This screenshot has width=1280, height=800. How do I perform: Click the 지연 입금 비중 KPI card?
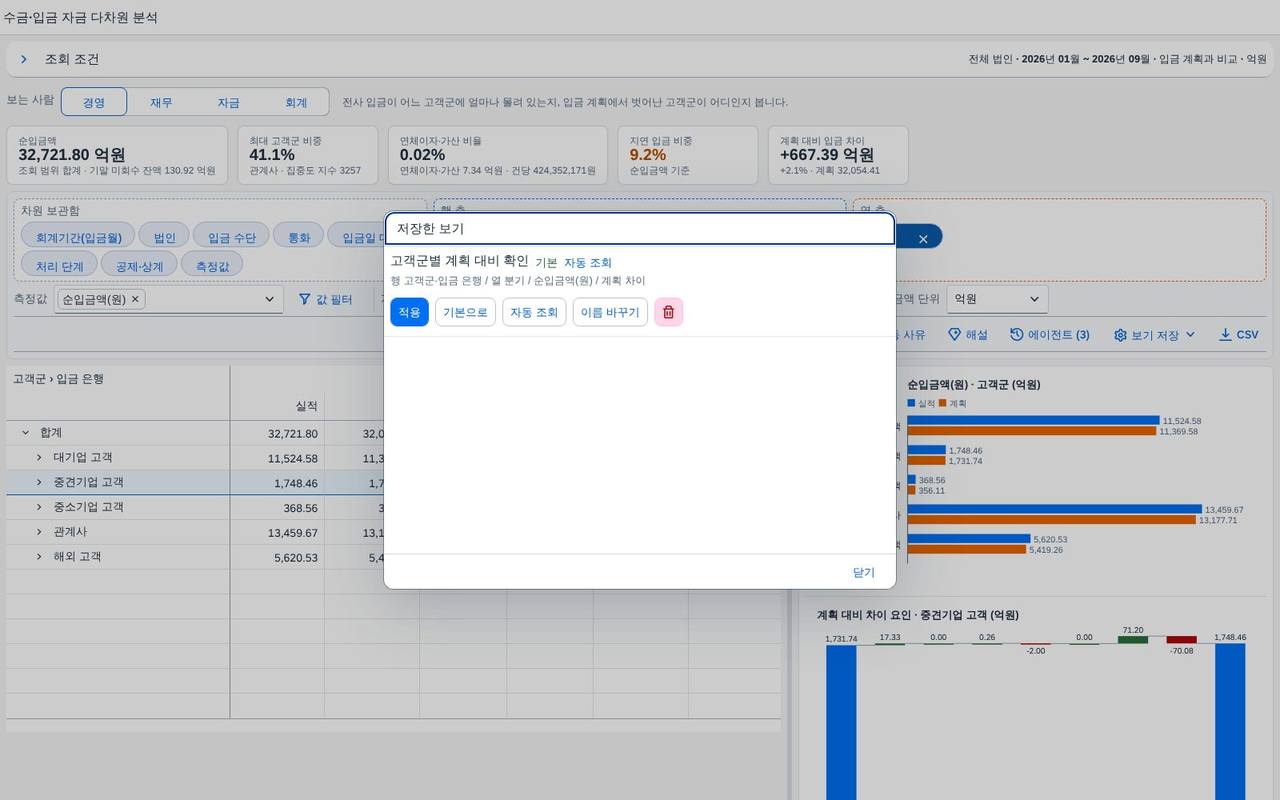tap(688, 155)
